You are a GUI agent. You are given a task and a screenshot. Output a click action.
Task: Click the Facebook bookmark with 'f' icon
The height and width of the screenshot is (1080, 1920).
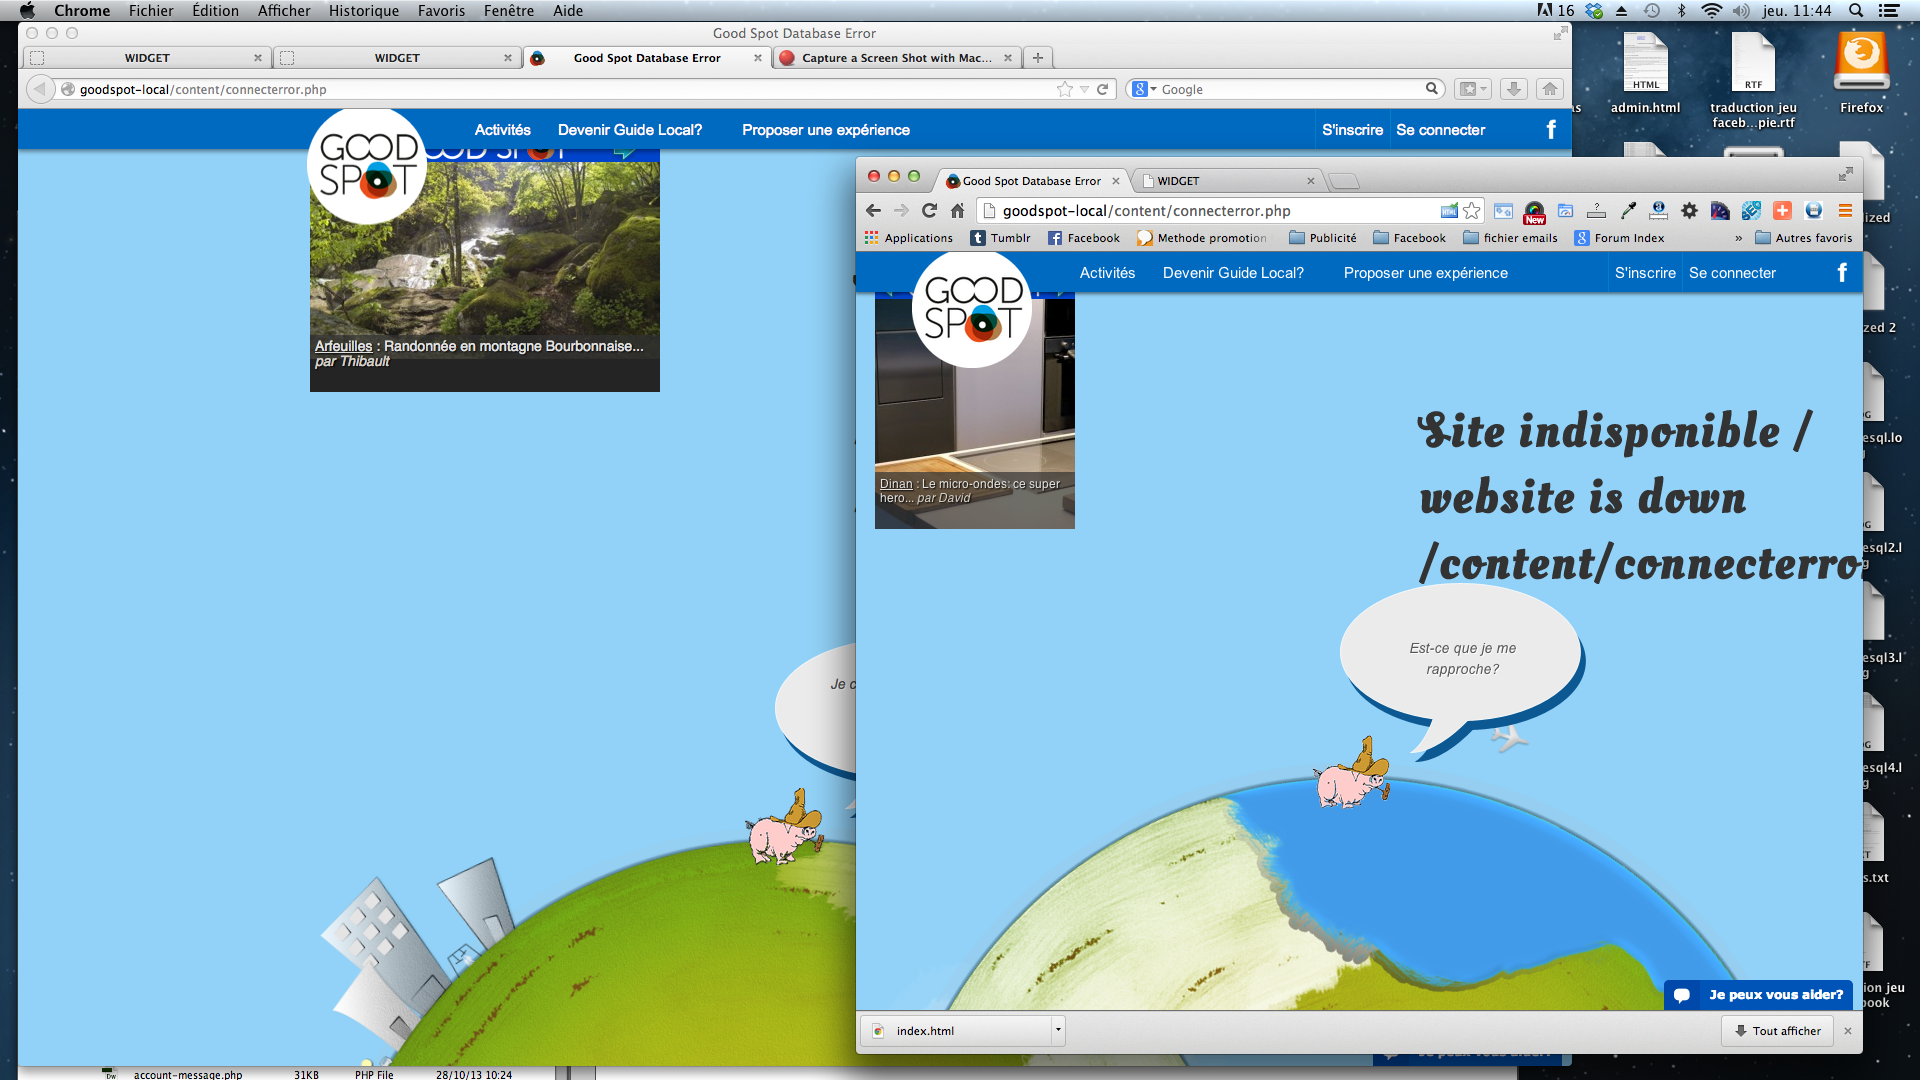(x=1083, y=238)
